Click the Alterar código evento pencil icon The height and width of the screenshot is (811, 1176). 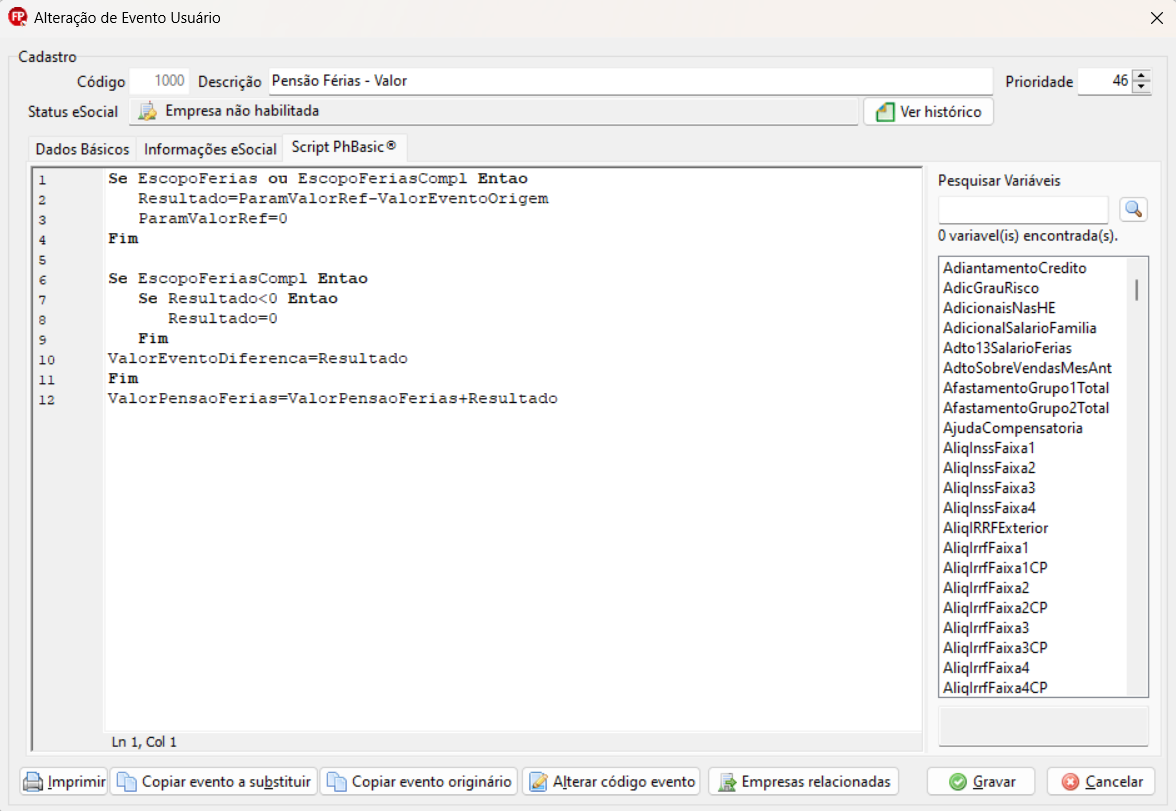click(538, 782)
